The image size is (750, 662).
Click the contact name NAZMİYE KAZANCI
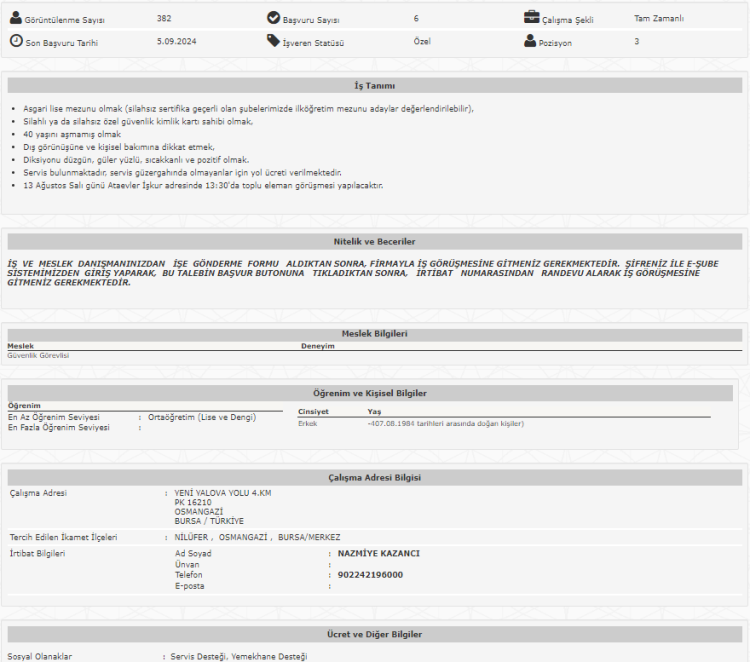coord(378,553)
